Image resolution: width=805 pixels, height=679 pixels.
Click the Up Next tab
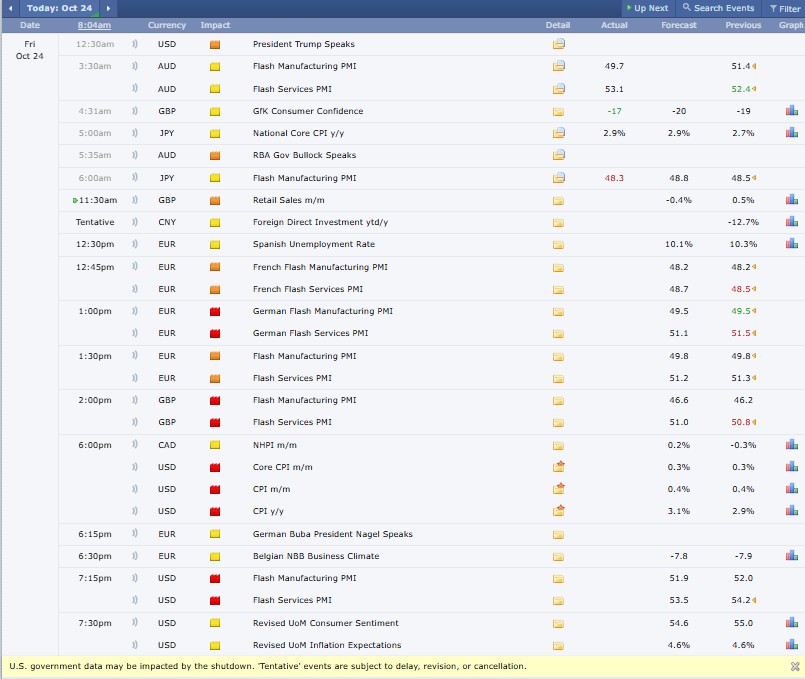(x=647, y=8)
